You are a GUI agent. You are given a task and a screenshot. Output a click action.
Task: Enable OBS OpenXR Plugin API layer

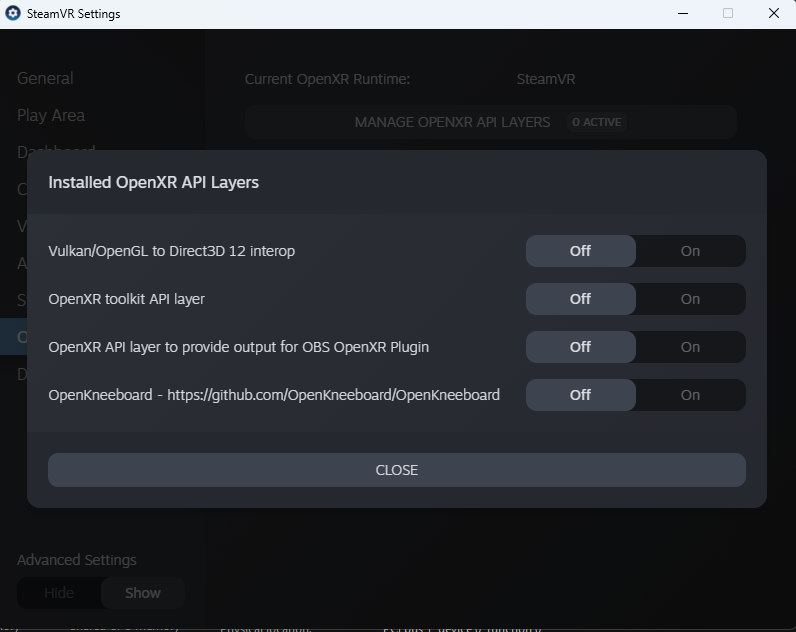click(690, 347)
